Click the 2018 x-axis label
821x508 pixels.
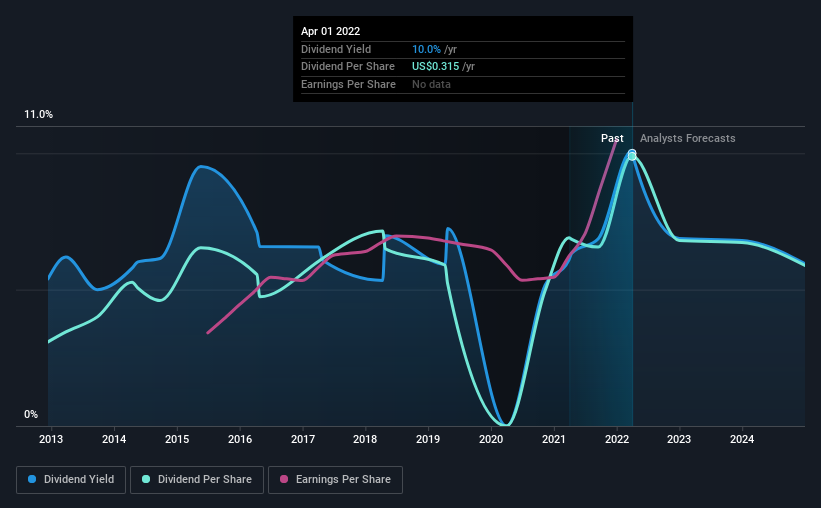(x=365, y=439)
